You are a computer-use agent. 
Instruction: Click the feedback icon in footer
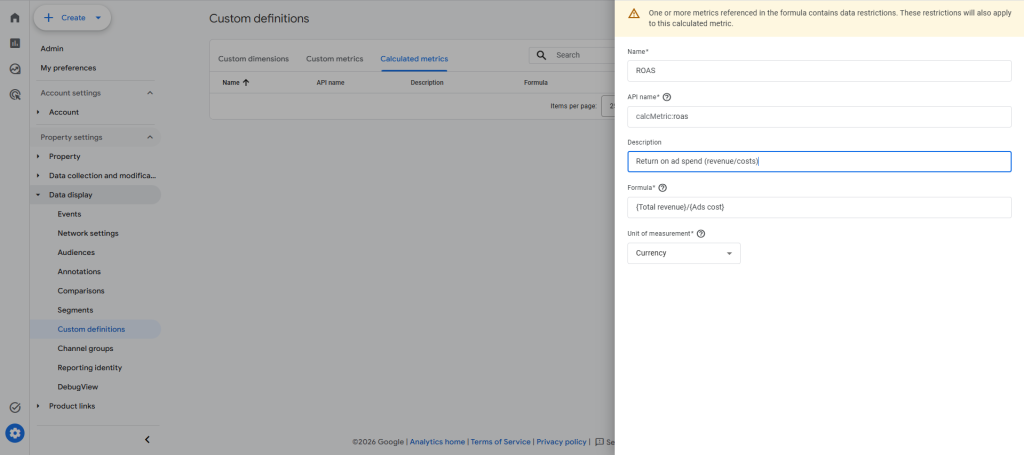[x=600, y=442]
